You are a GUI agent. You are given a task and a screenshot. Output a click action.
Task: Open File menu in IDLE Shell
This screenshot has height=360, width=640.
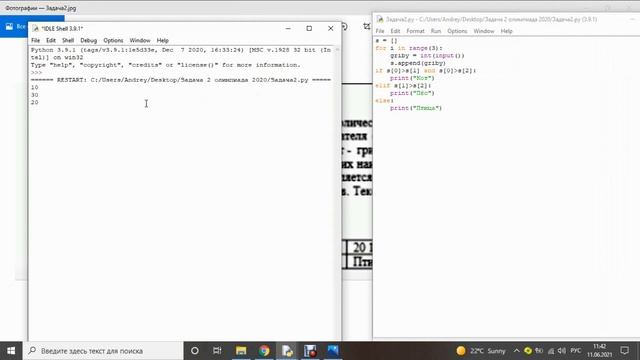[36, 40]
